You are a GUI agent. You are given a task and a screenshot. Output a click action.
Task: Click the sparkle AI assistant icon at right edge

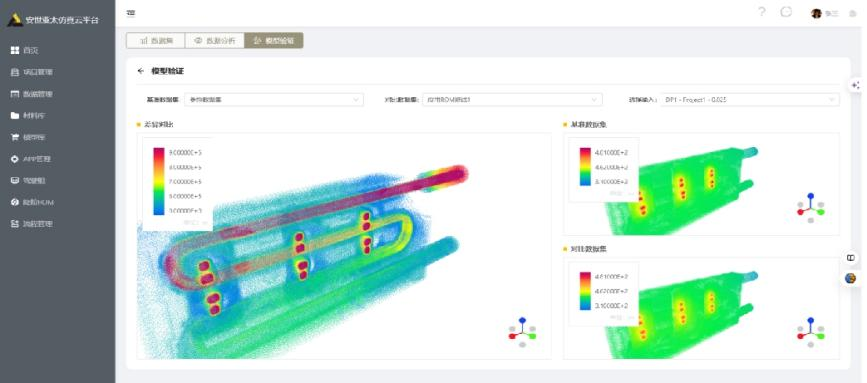pos(856,85)
